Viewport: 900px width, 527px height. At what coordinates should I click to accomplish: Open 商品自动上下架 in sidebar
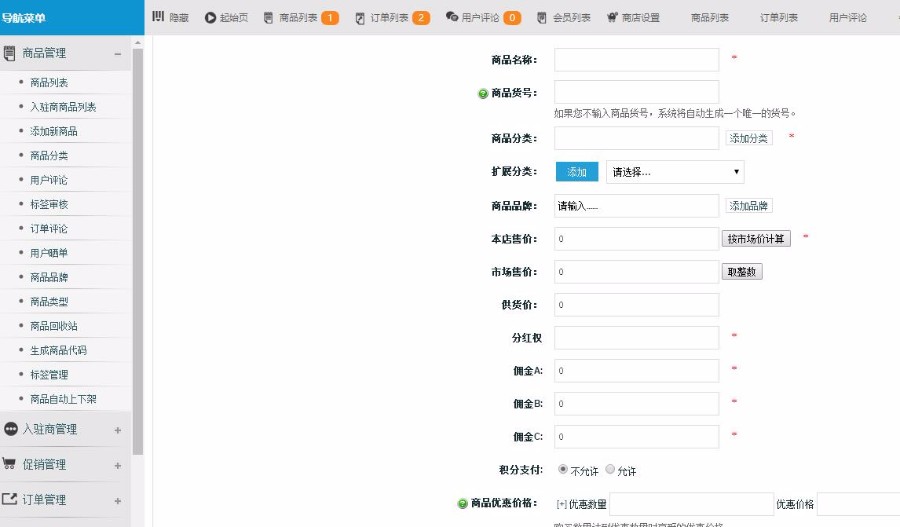63,399
